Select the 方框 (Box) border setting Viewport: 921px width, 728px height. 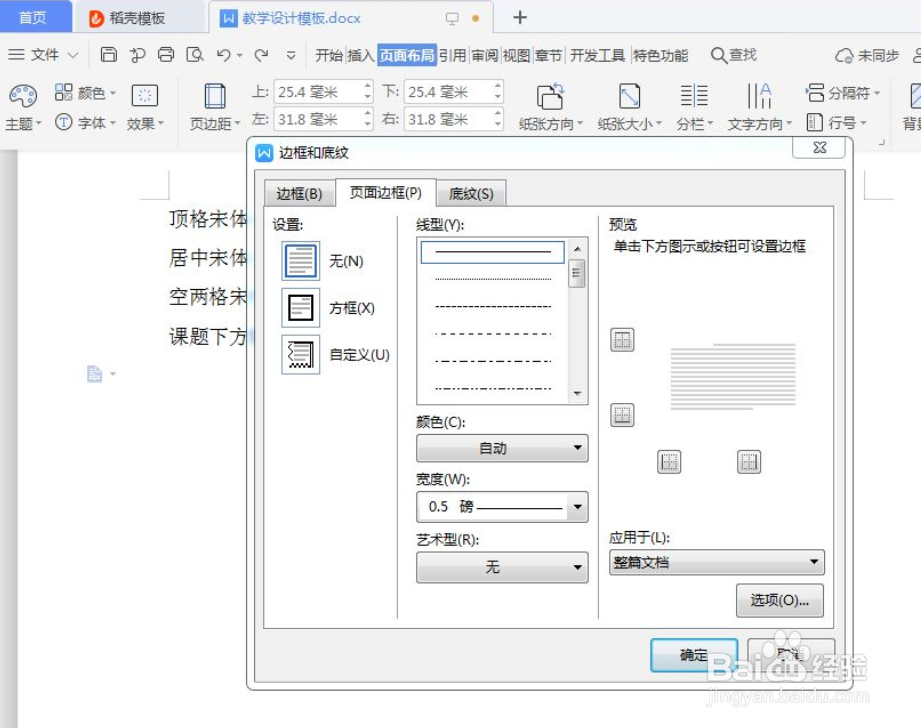tap(300, 309)
